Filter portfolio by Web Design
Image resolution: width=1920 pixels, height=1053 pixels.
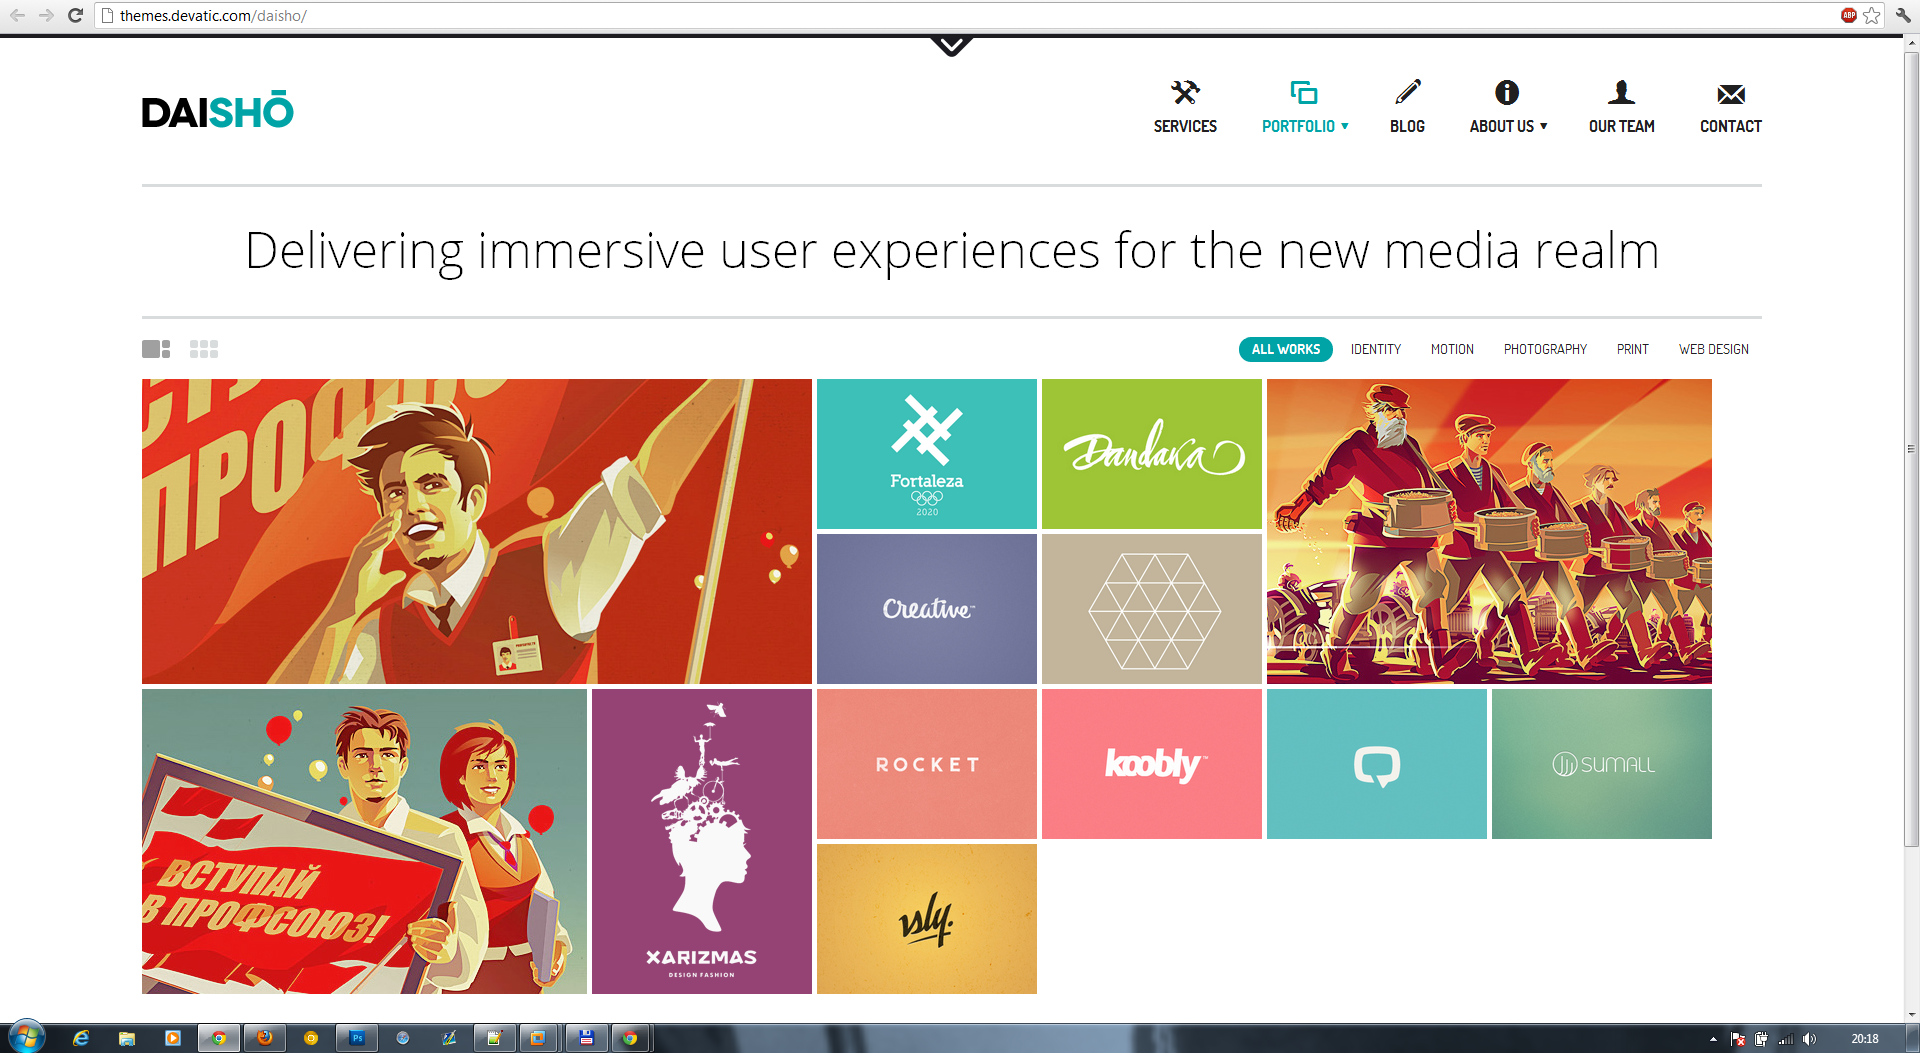(x=1714, y=349)
